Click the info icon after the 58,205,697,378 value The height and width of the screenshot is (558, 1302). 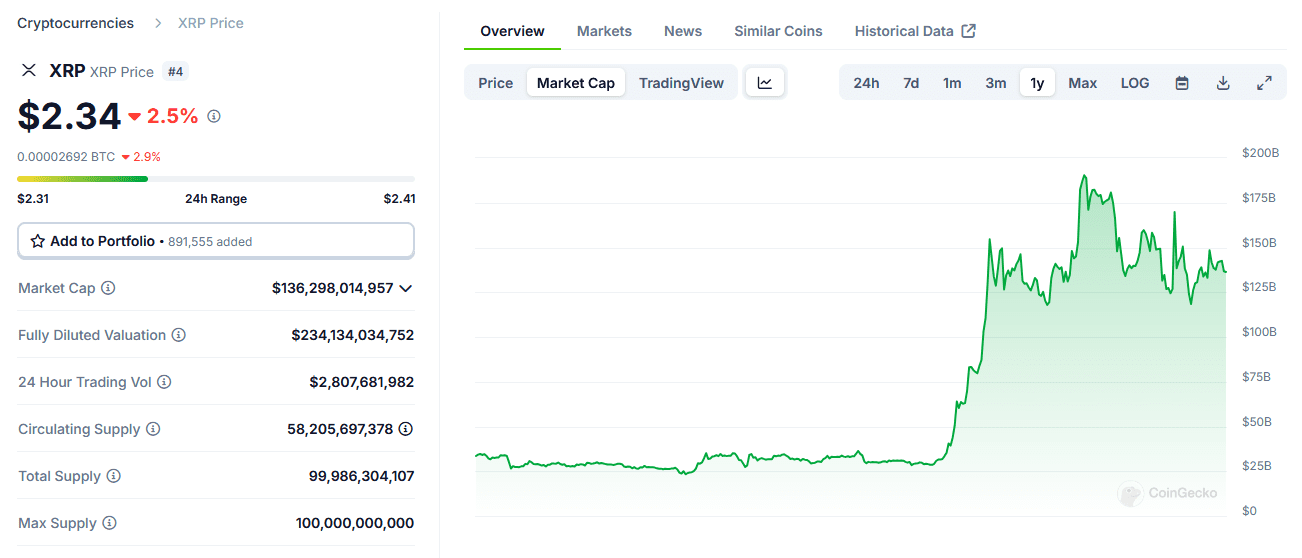[406, 429]
